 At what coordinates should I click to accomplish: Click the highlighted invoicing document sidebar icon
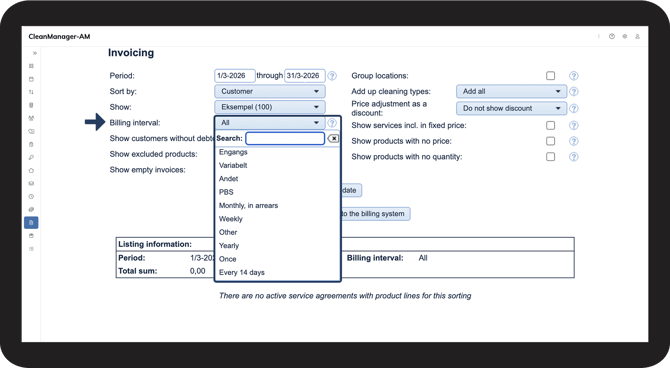click(31, 223)
